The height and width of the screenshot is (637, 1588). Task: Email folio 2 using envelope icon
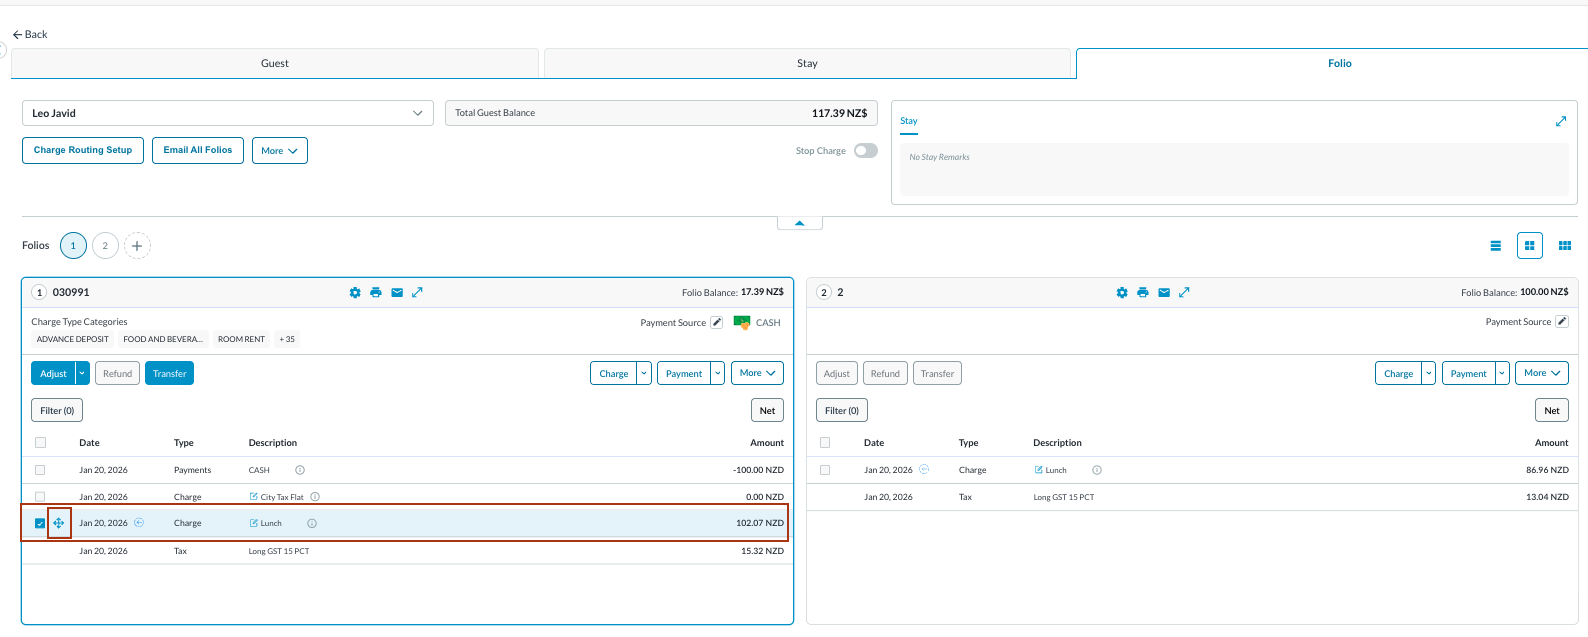[1164, 293]
